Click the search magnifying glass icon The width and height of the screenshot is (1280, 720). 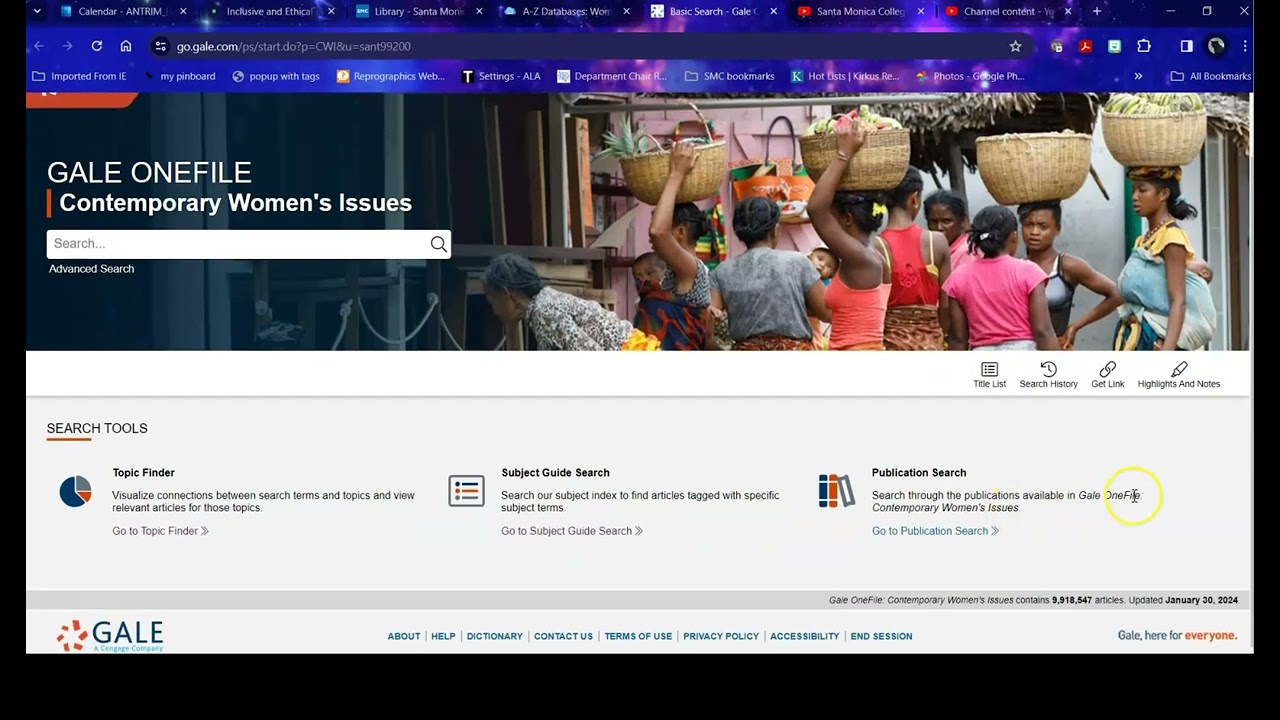438,244
